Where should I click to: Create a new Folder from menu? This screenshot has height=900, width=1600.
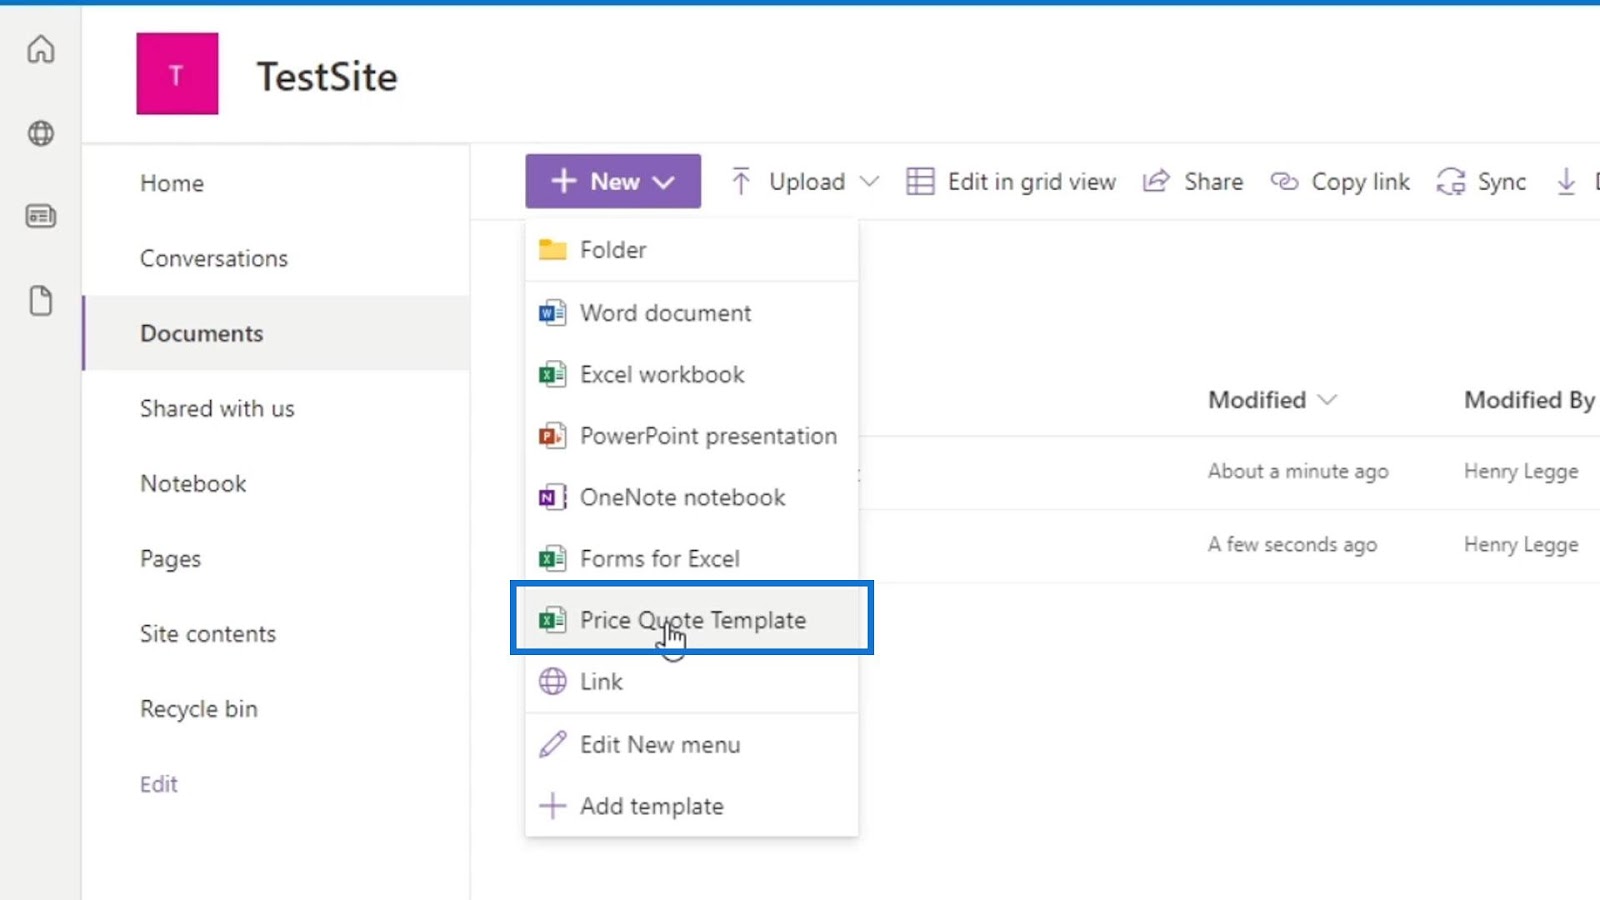click(x=612, y=250)
